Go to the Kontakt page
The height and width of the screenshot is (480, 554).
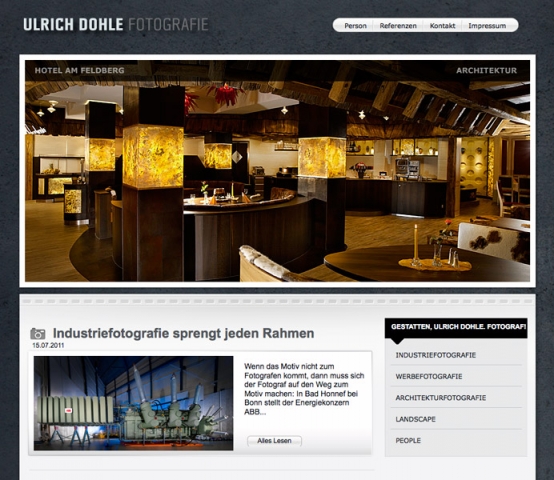(x=442, y=26)
